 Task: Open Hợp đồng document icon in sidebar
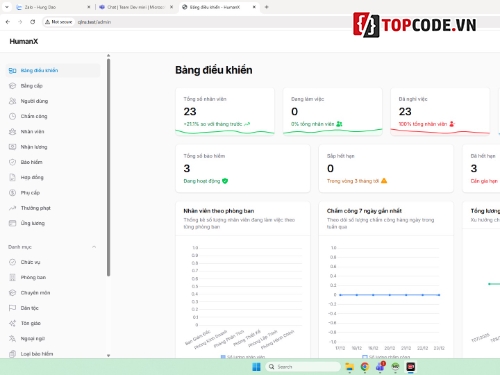[x=12, y=177]
